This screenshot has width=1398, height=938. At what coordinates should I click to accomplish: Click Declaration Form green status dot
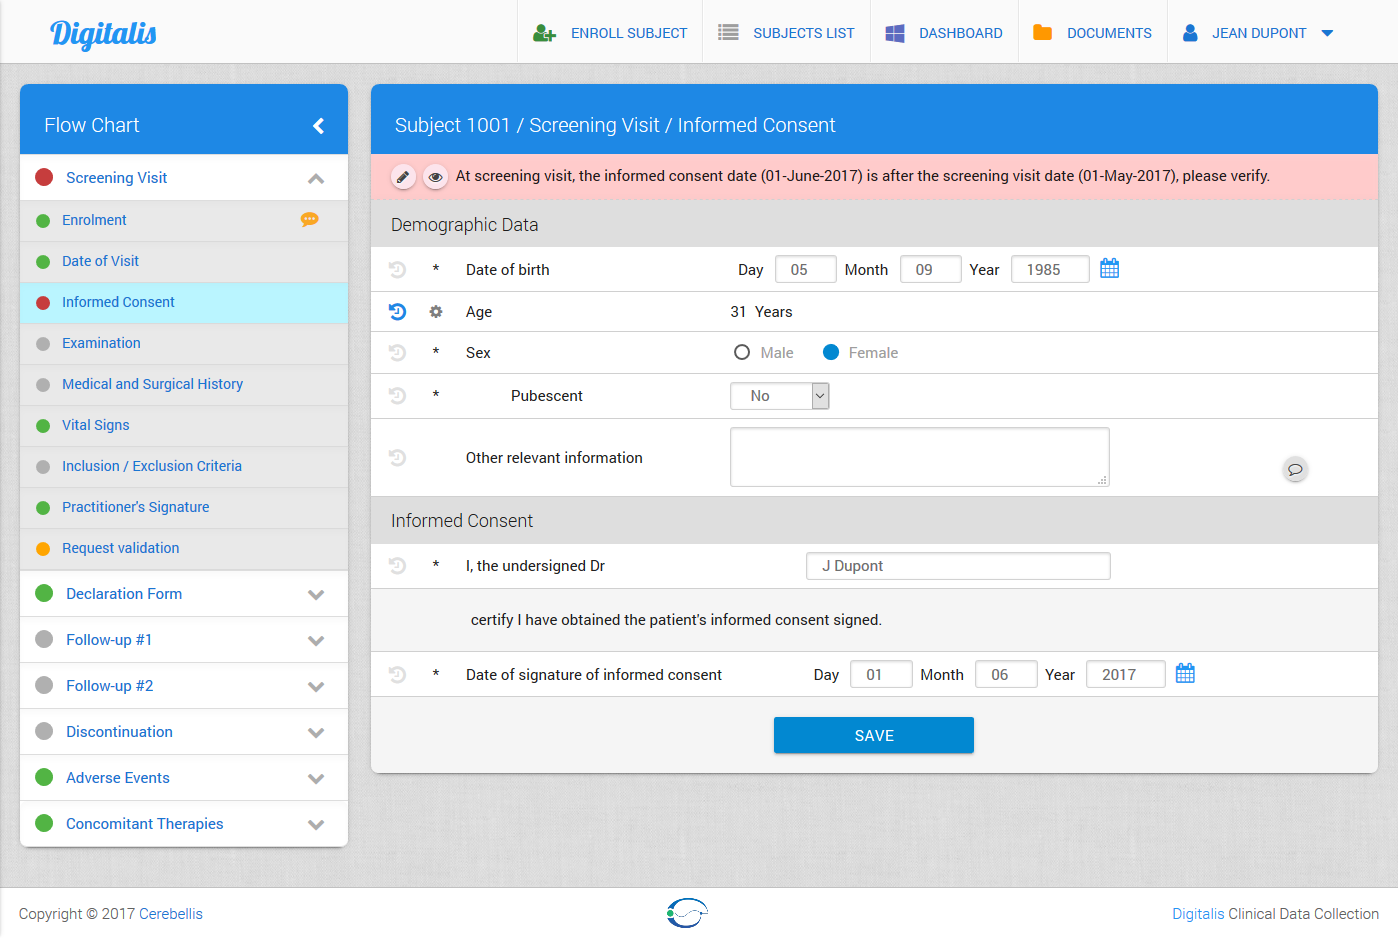(x=44, y=594)
